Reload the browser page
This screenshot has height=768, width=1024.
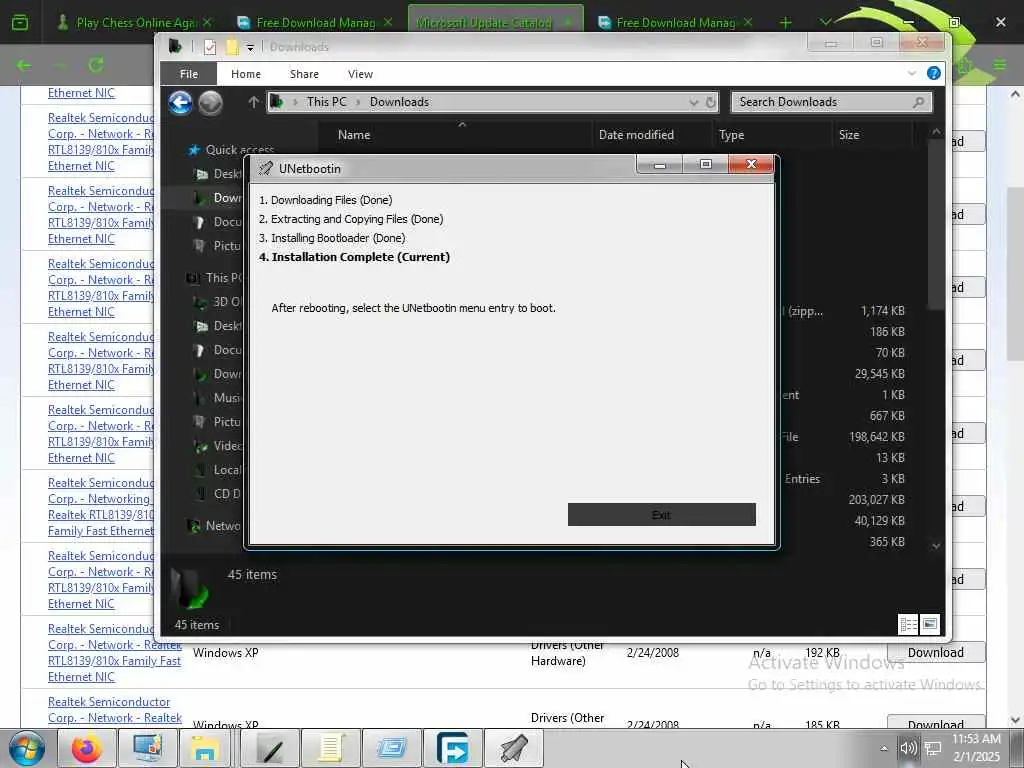[x=96, y=65]
